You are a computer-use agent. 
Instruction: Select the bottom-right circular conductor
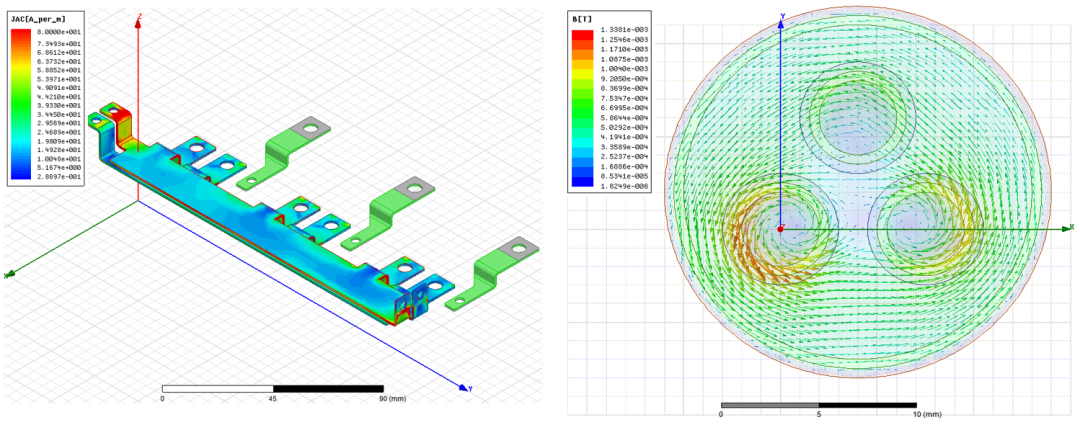[924, 229]
